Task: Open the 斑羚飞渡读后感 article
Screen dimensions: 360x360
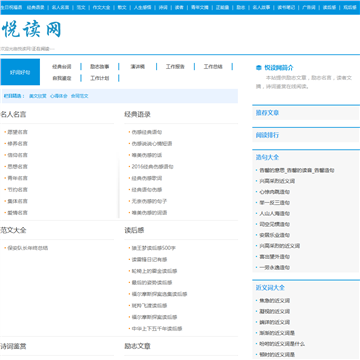Action: click(149, 306)
